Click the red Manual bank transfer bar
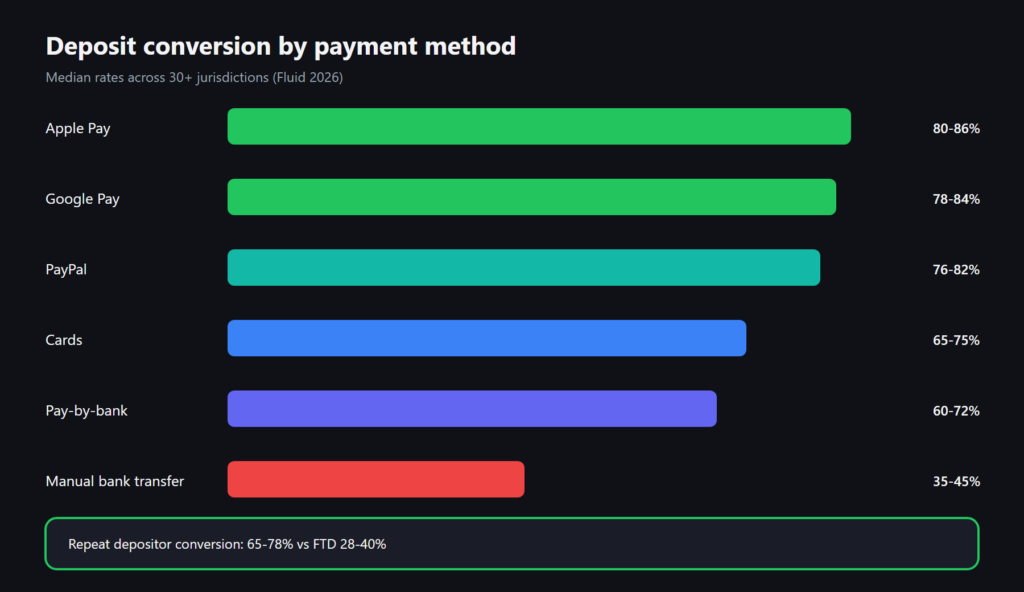Screen dimensions: 1024x592 pyautogui.click(x=376, y=480)
